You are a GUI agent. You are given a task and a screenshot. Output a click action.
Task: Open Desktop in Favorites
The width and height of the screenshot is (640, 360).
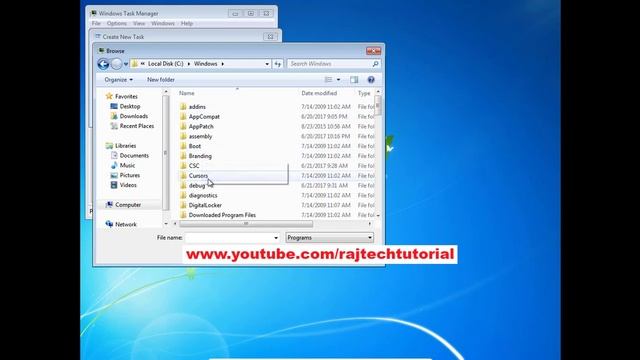pos(130,106)
